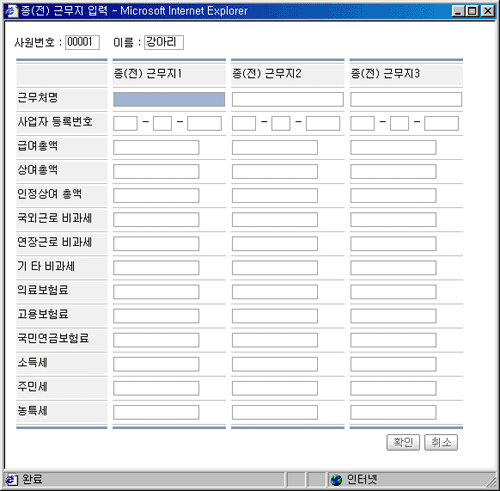Click 근무처명 field for 근무지3
This screenshot has height=491, width=500.
[x=406, y=99]
